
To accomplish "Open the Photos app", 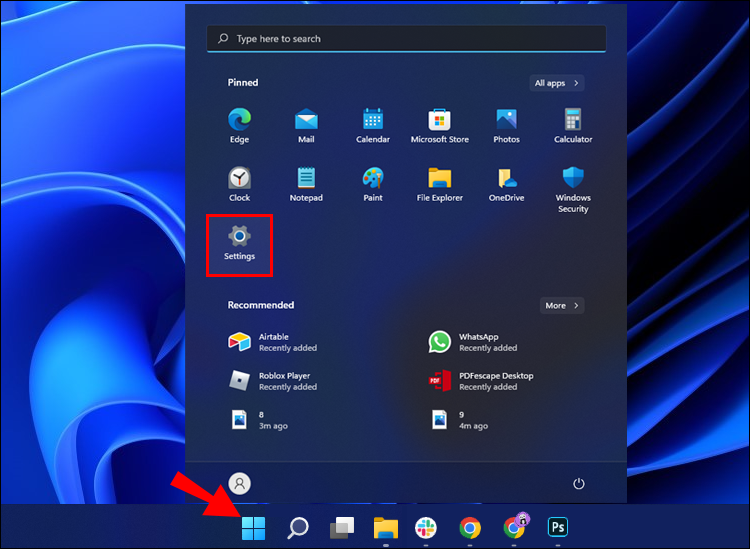I will (507, 126).
